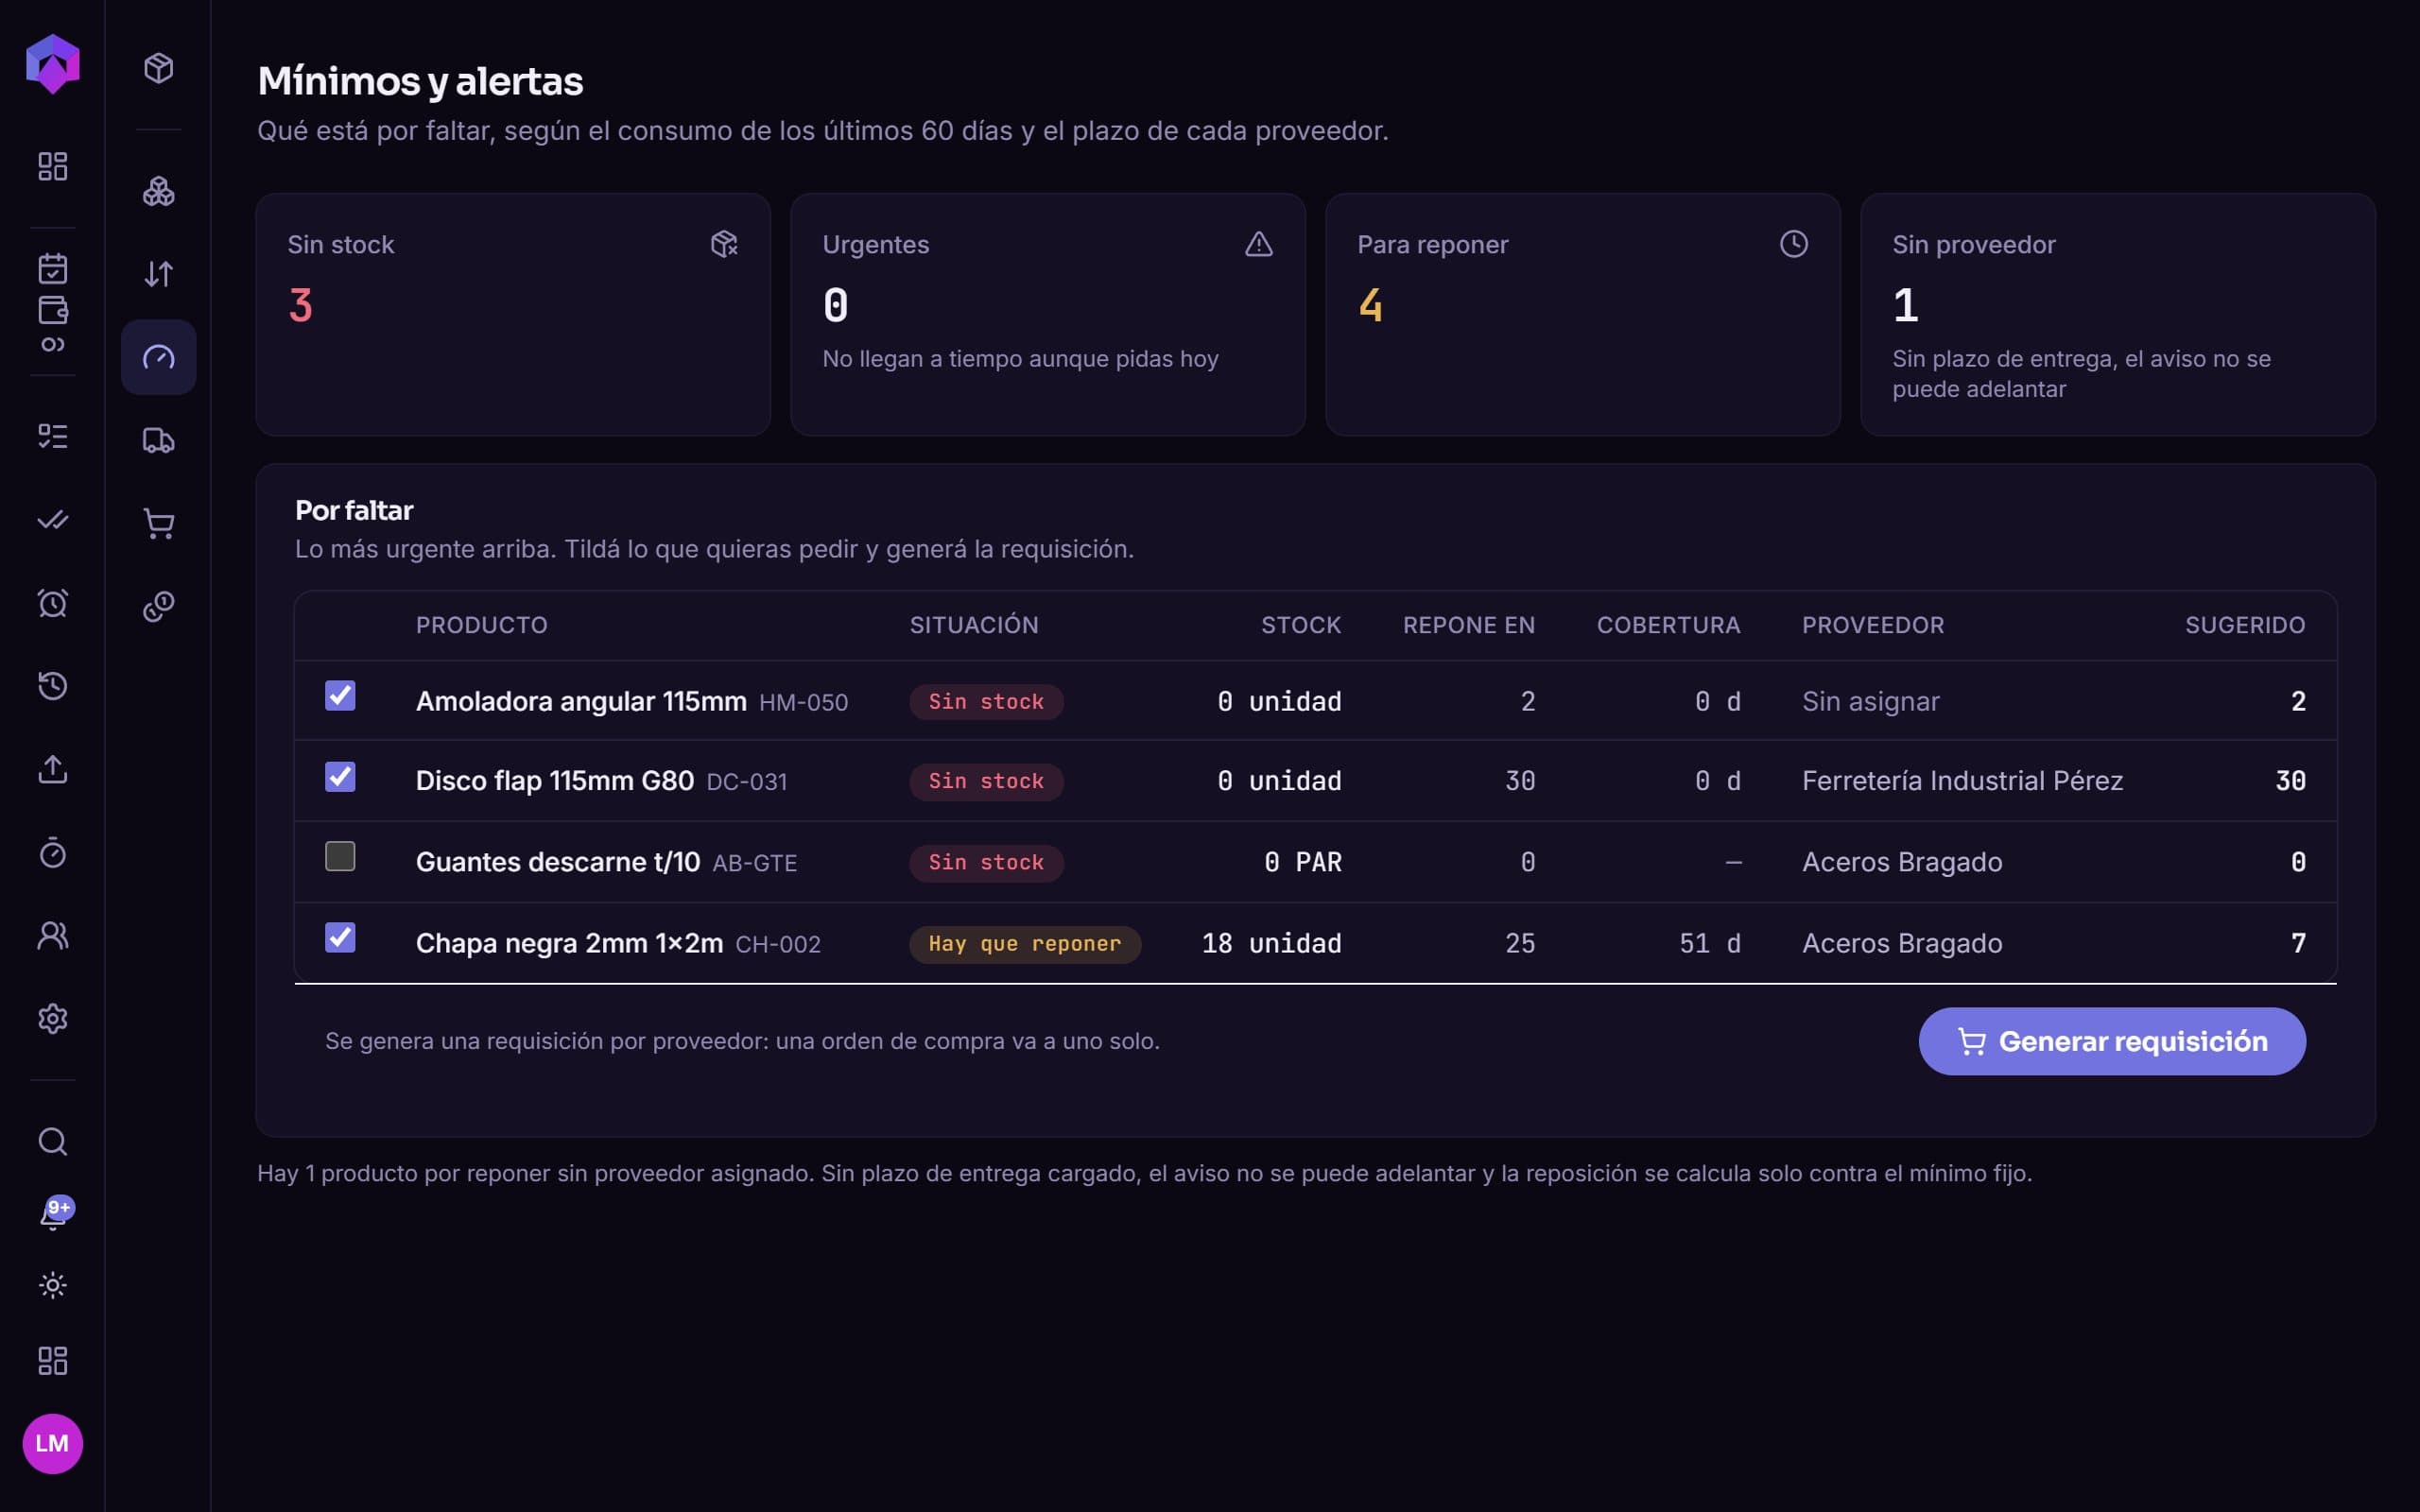Click the COBERTURA column header
2420x1512 pixels.
tap(1668, 625)
